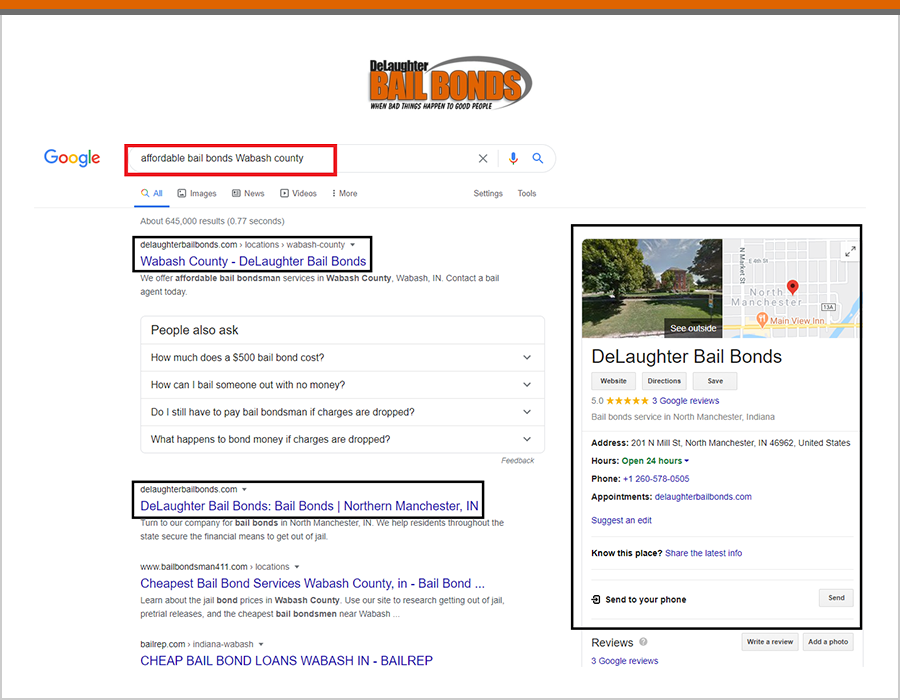Expand "How can I bail someone out with no money?"
Viewport: 900px width, 700px height.
pos(343,385)
